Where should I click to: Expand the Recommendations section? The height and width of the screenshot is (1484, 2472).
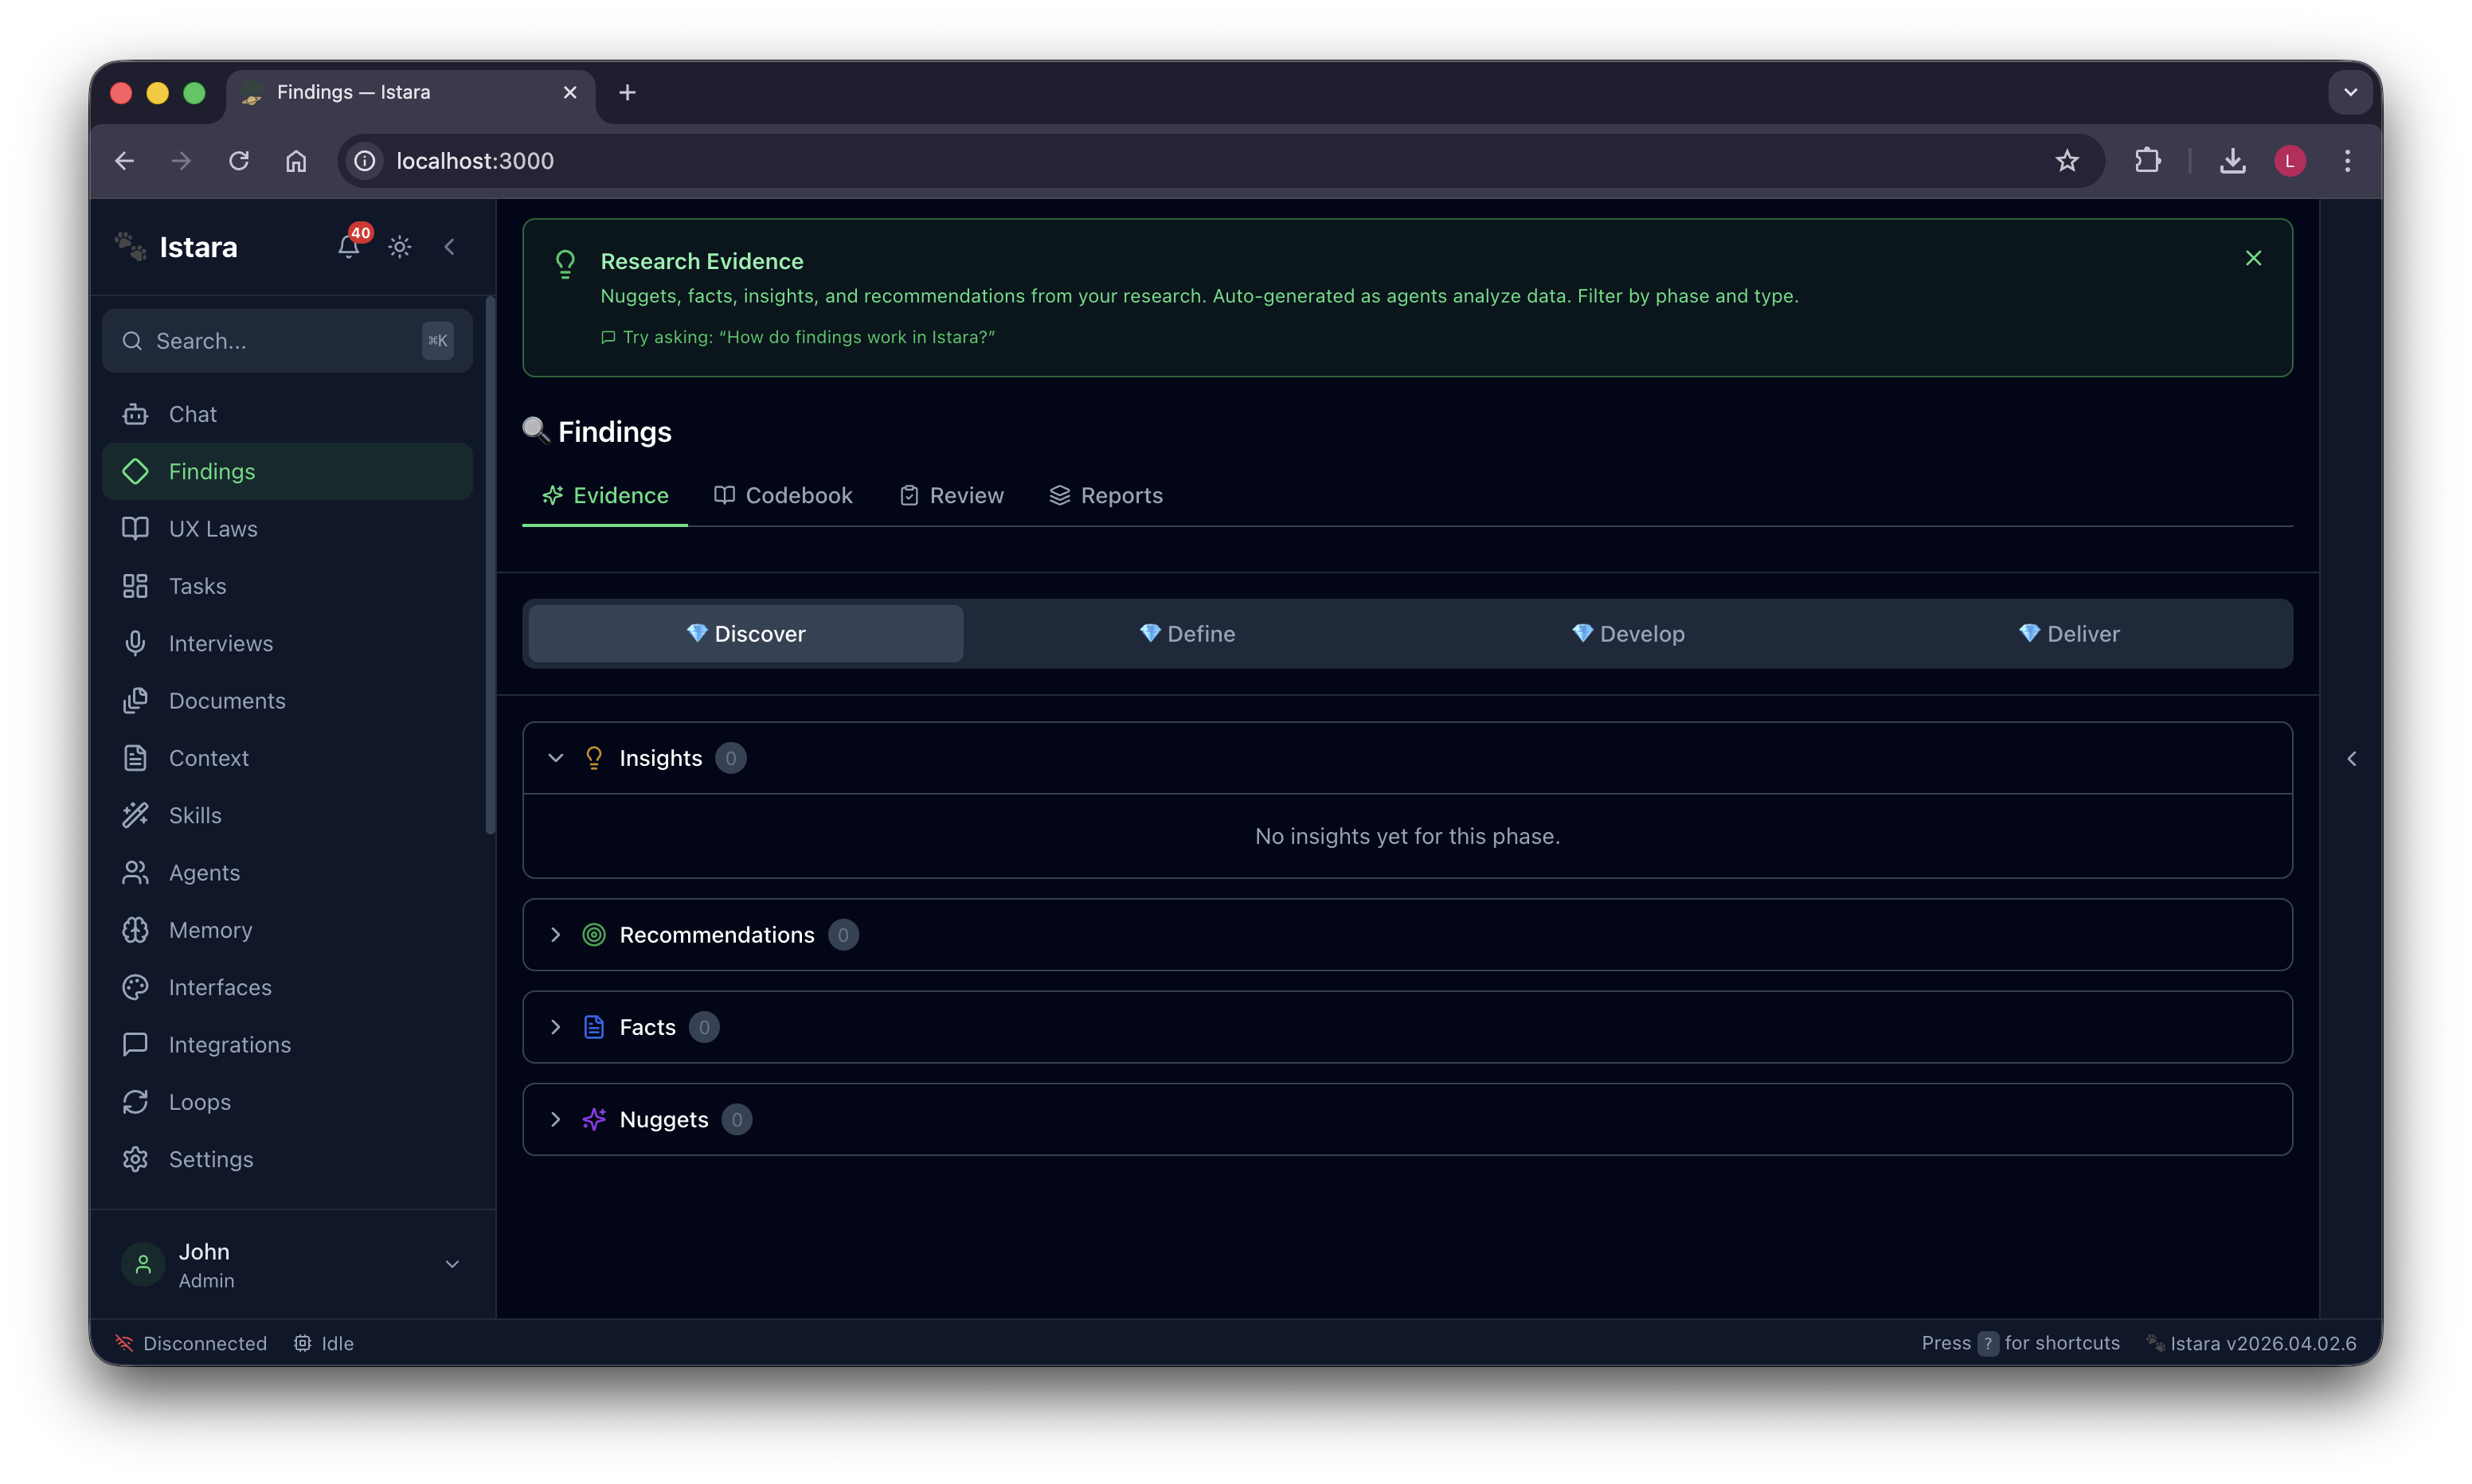coord(556,935)
